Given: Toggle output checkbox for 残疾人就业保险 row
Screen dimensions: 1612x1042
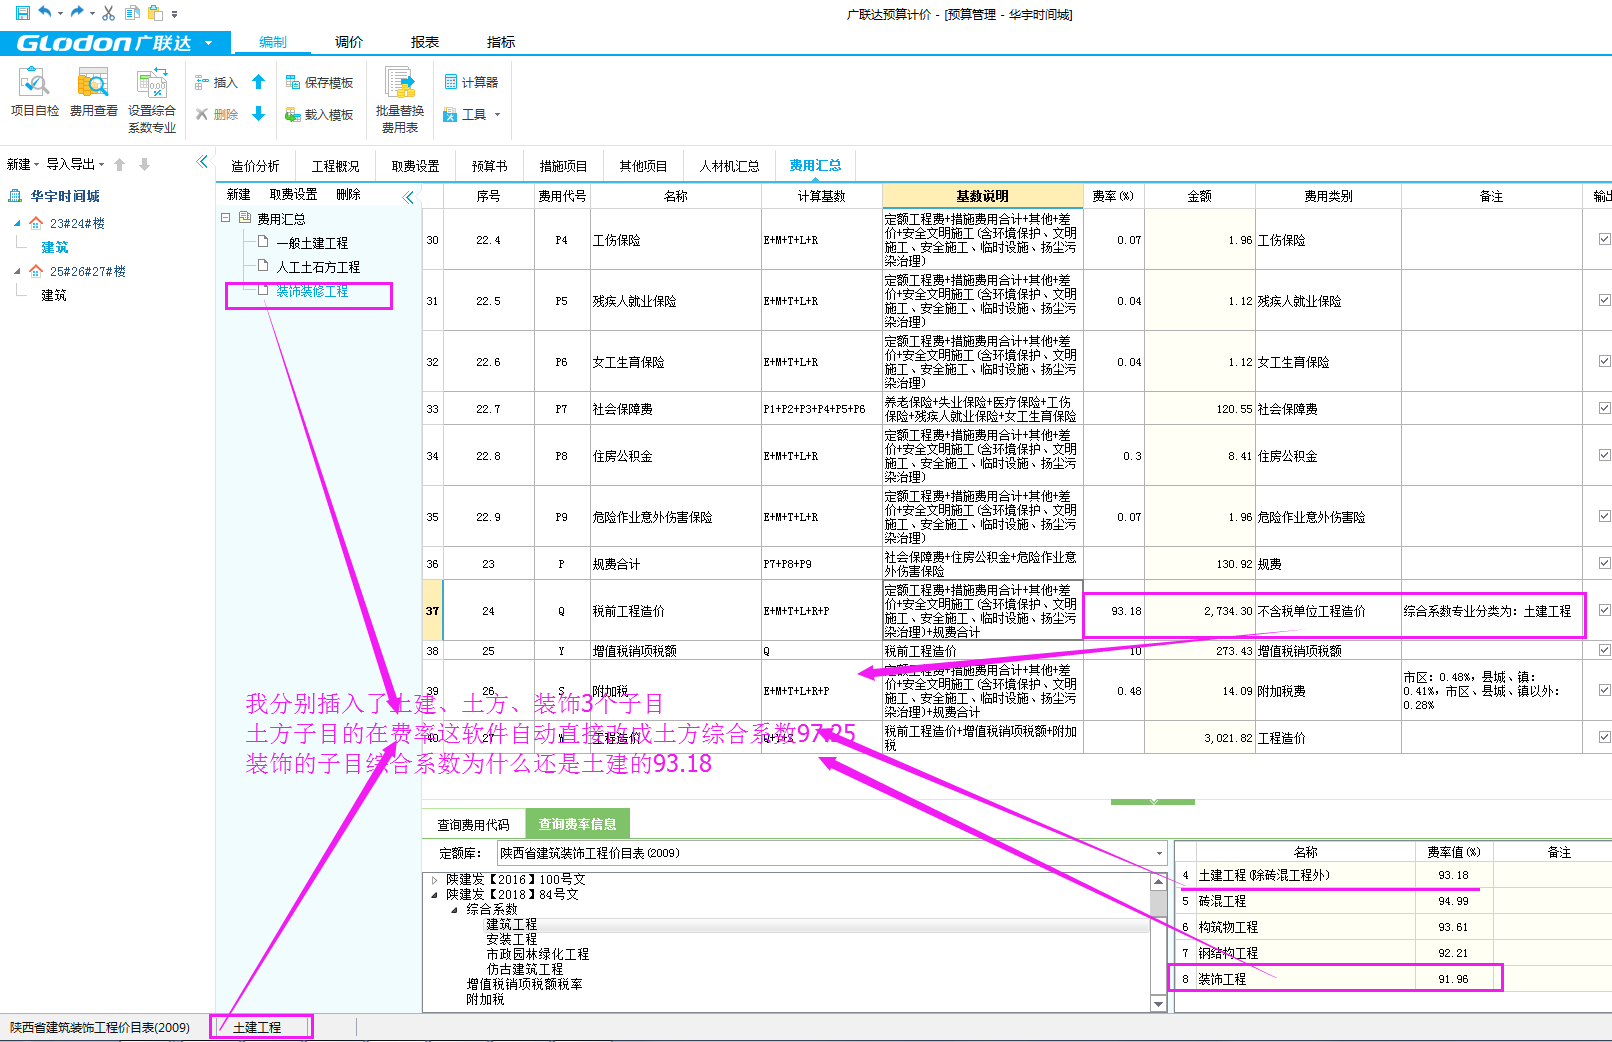Looking at the screenshot, I should [x=1604, y=300].
